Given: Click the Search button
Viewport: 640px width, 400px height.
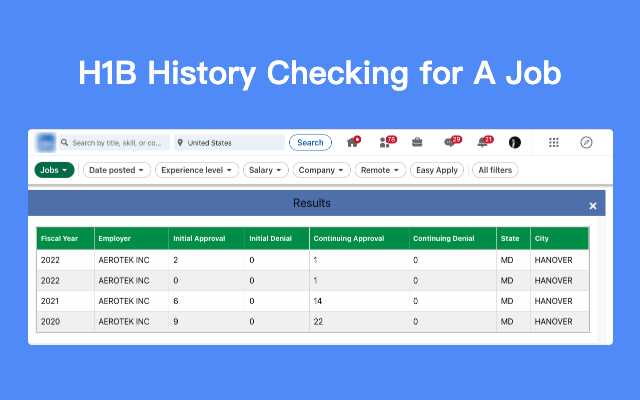Looking at the screenshot, I should click(x=310, y=142).
